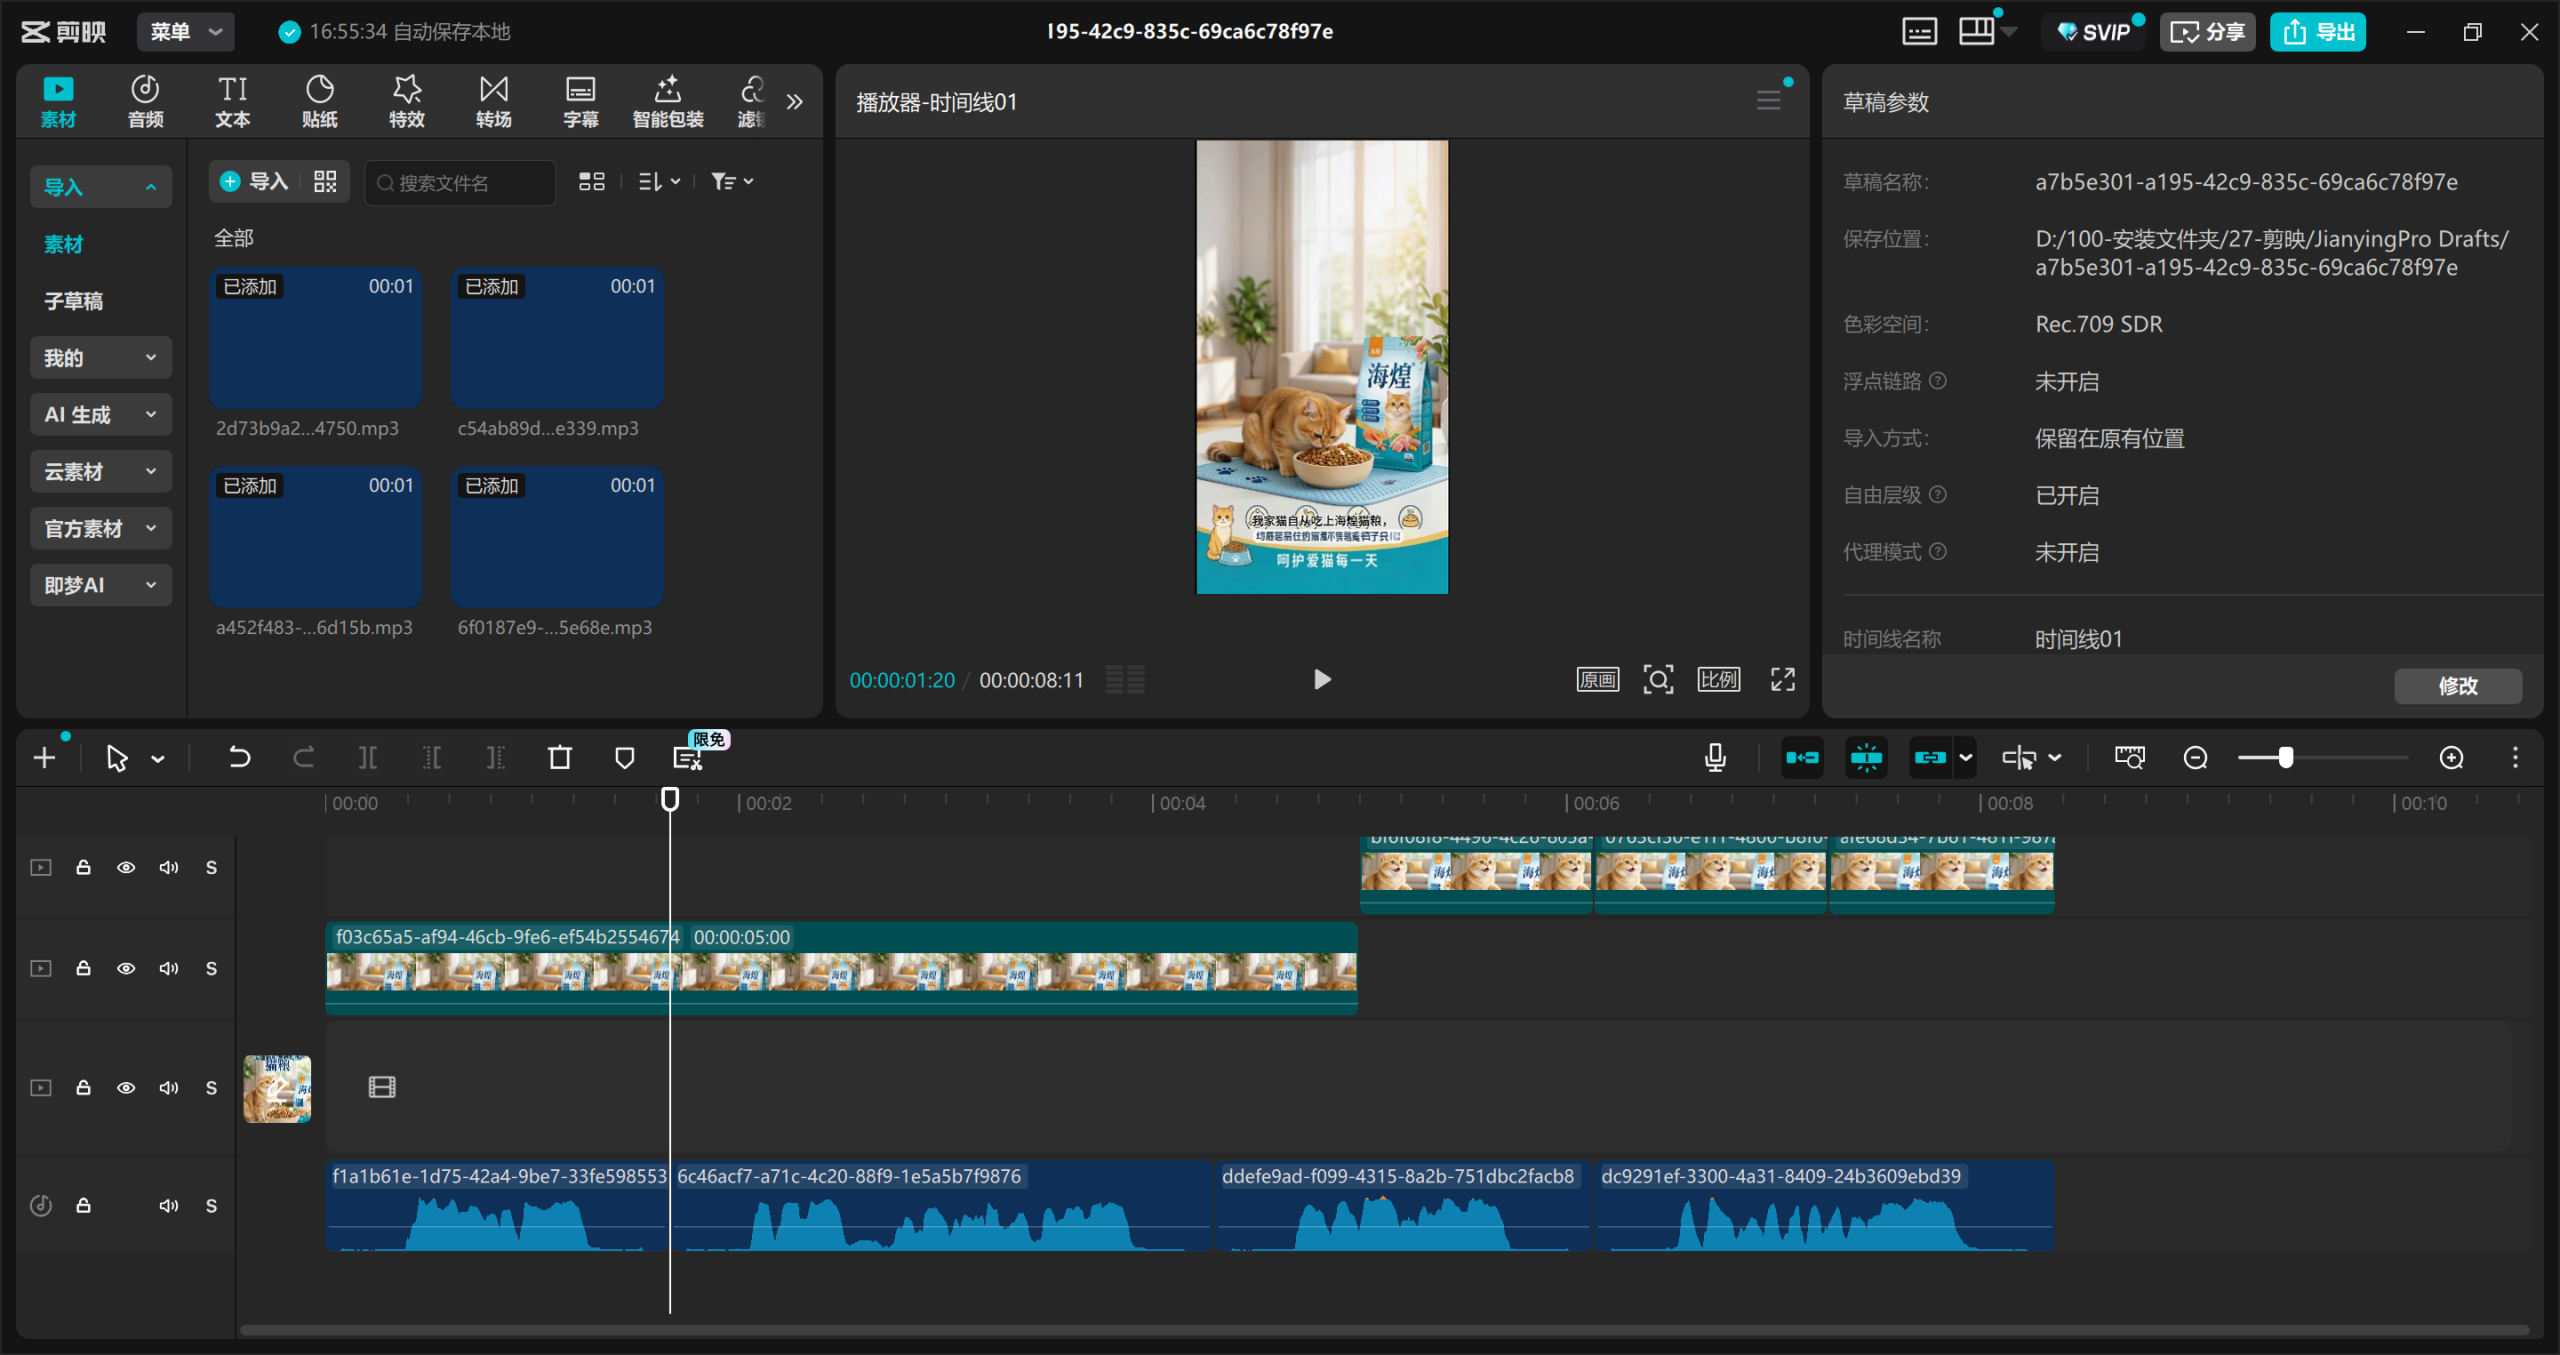Click the timeline zoom slider handle
Screen dimensions: 2560x1355
(2285, 757)
